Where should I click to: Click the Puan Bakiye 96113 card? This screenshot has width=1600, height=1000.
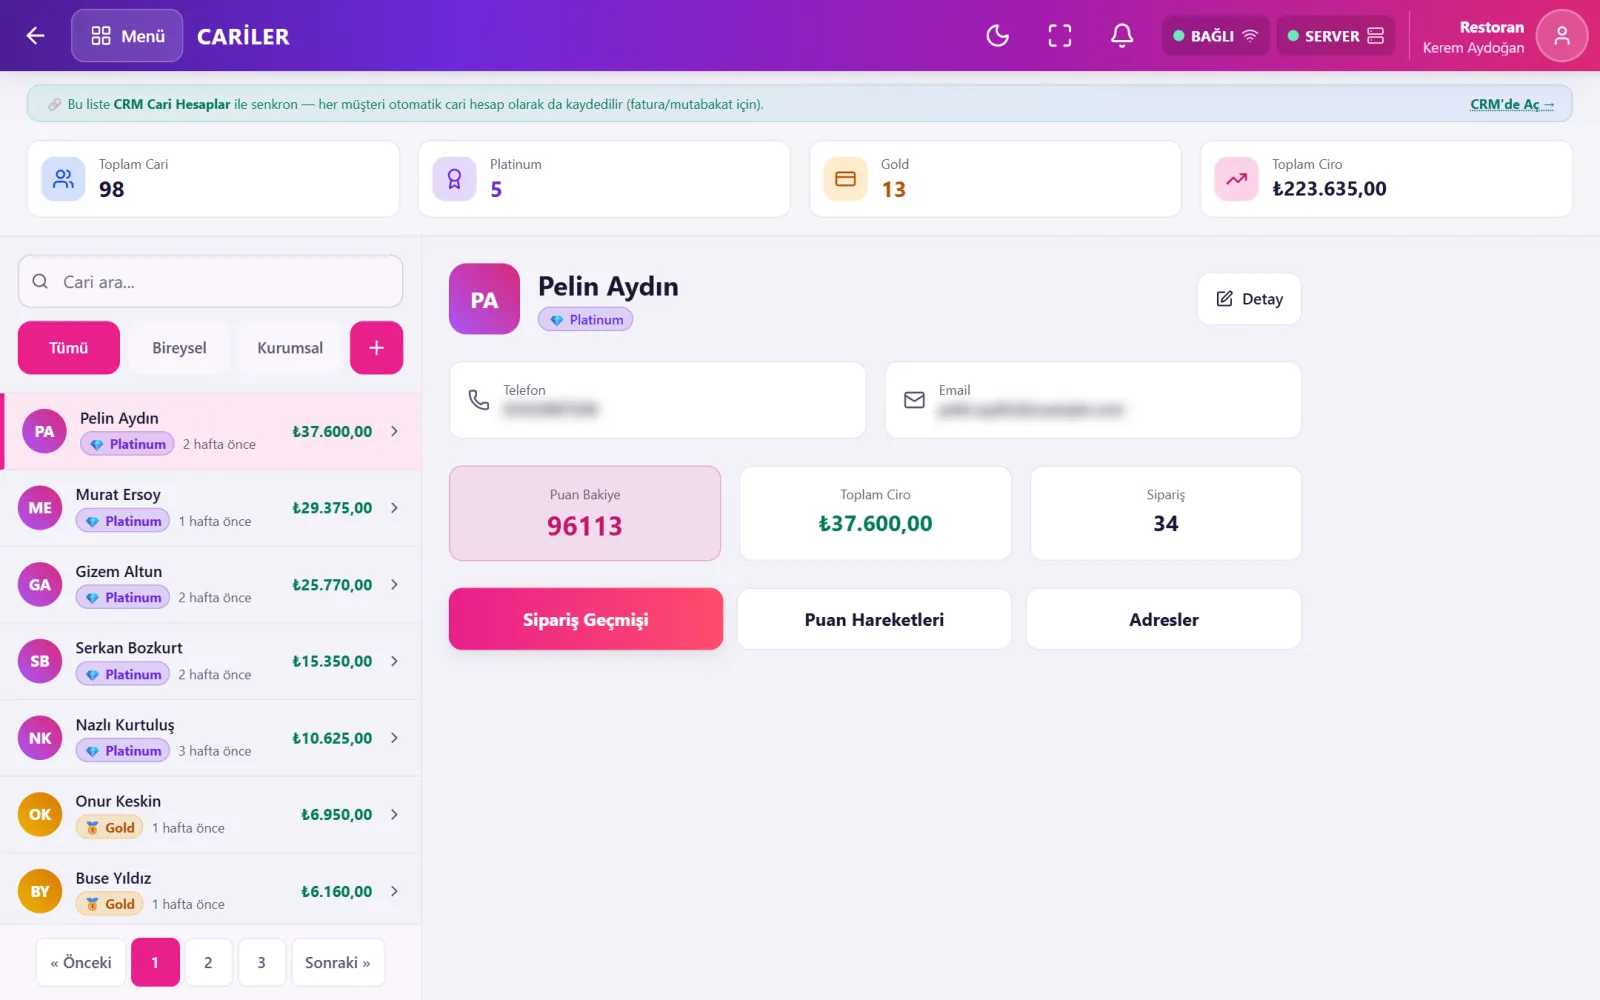tap(585, 513)
